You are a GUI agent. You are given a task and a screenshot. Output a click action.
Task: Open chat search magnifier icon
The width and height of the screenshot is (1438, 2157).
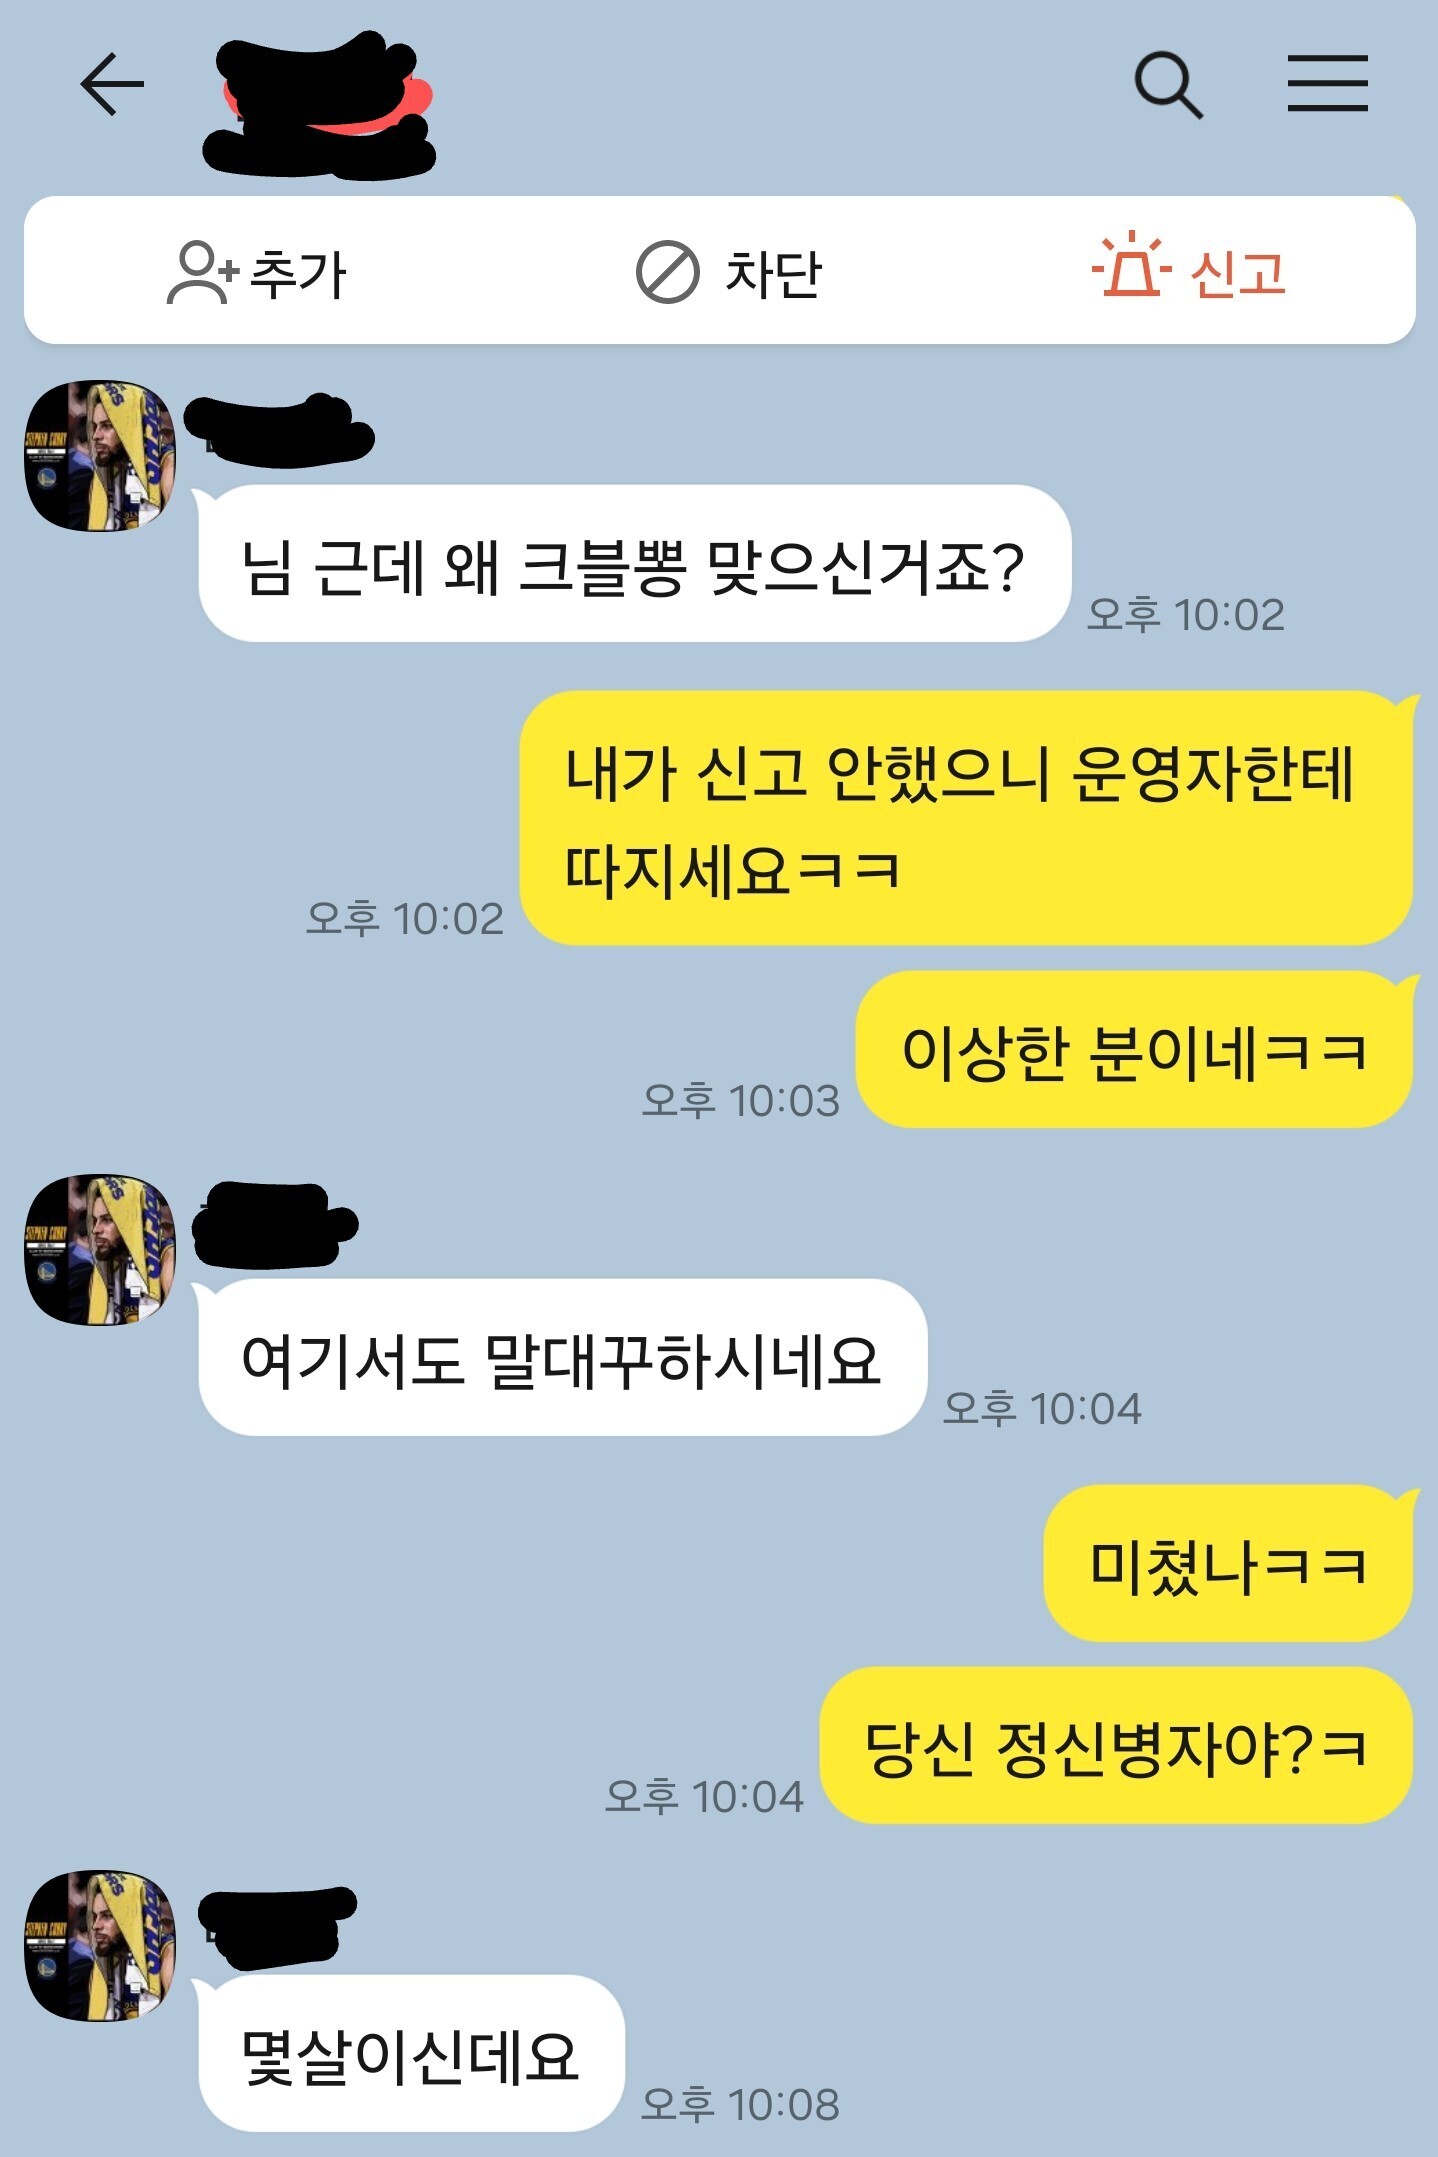(1168, 86)
